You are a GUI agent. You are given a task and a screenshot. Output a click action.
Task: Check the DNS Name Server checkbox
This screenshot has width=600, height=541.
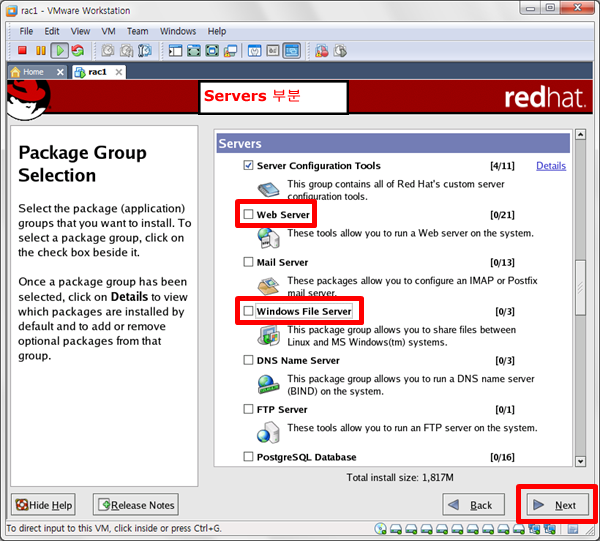tap(248, 360)
